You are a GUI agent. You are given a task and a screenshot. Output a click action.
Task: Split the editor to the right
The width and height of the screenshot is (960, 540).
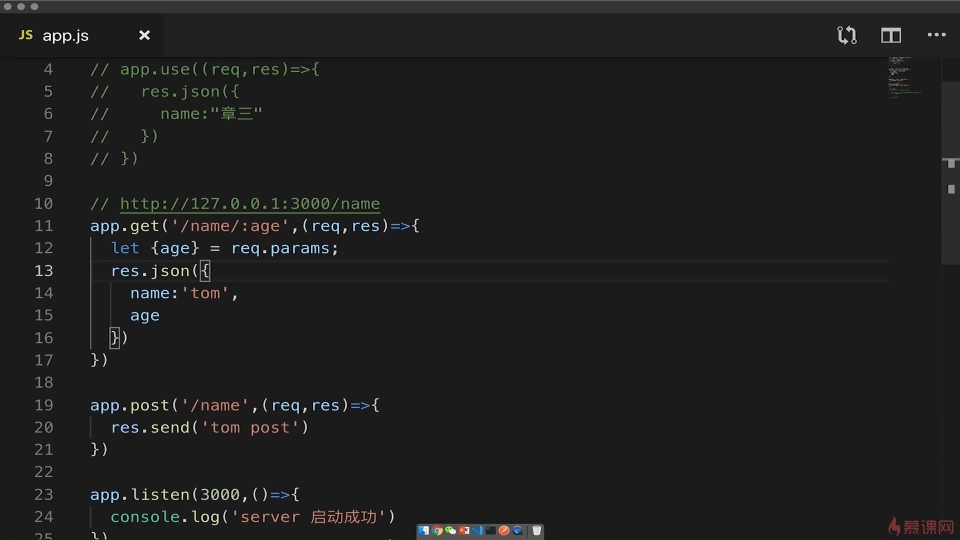891,35
